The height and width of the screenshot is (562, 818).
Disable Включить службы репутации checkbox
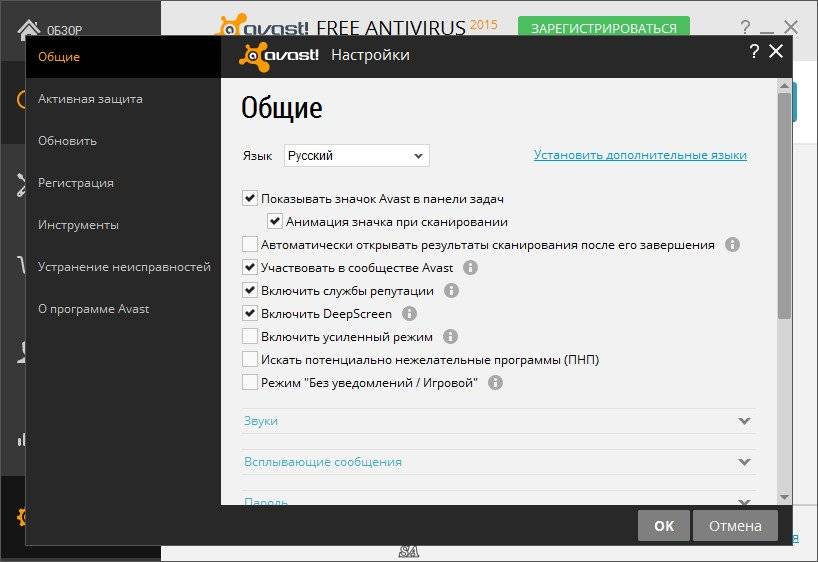pos(250,291)
